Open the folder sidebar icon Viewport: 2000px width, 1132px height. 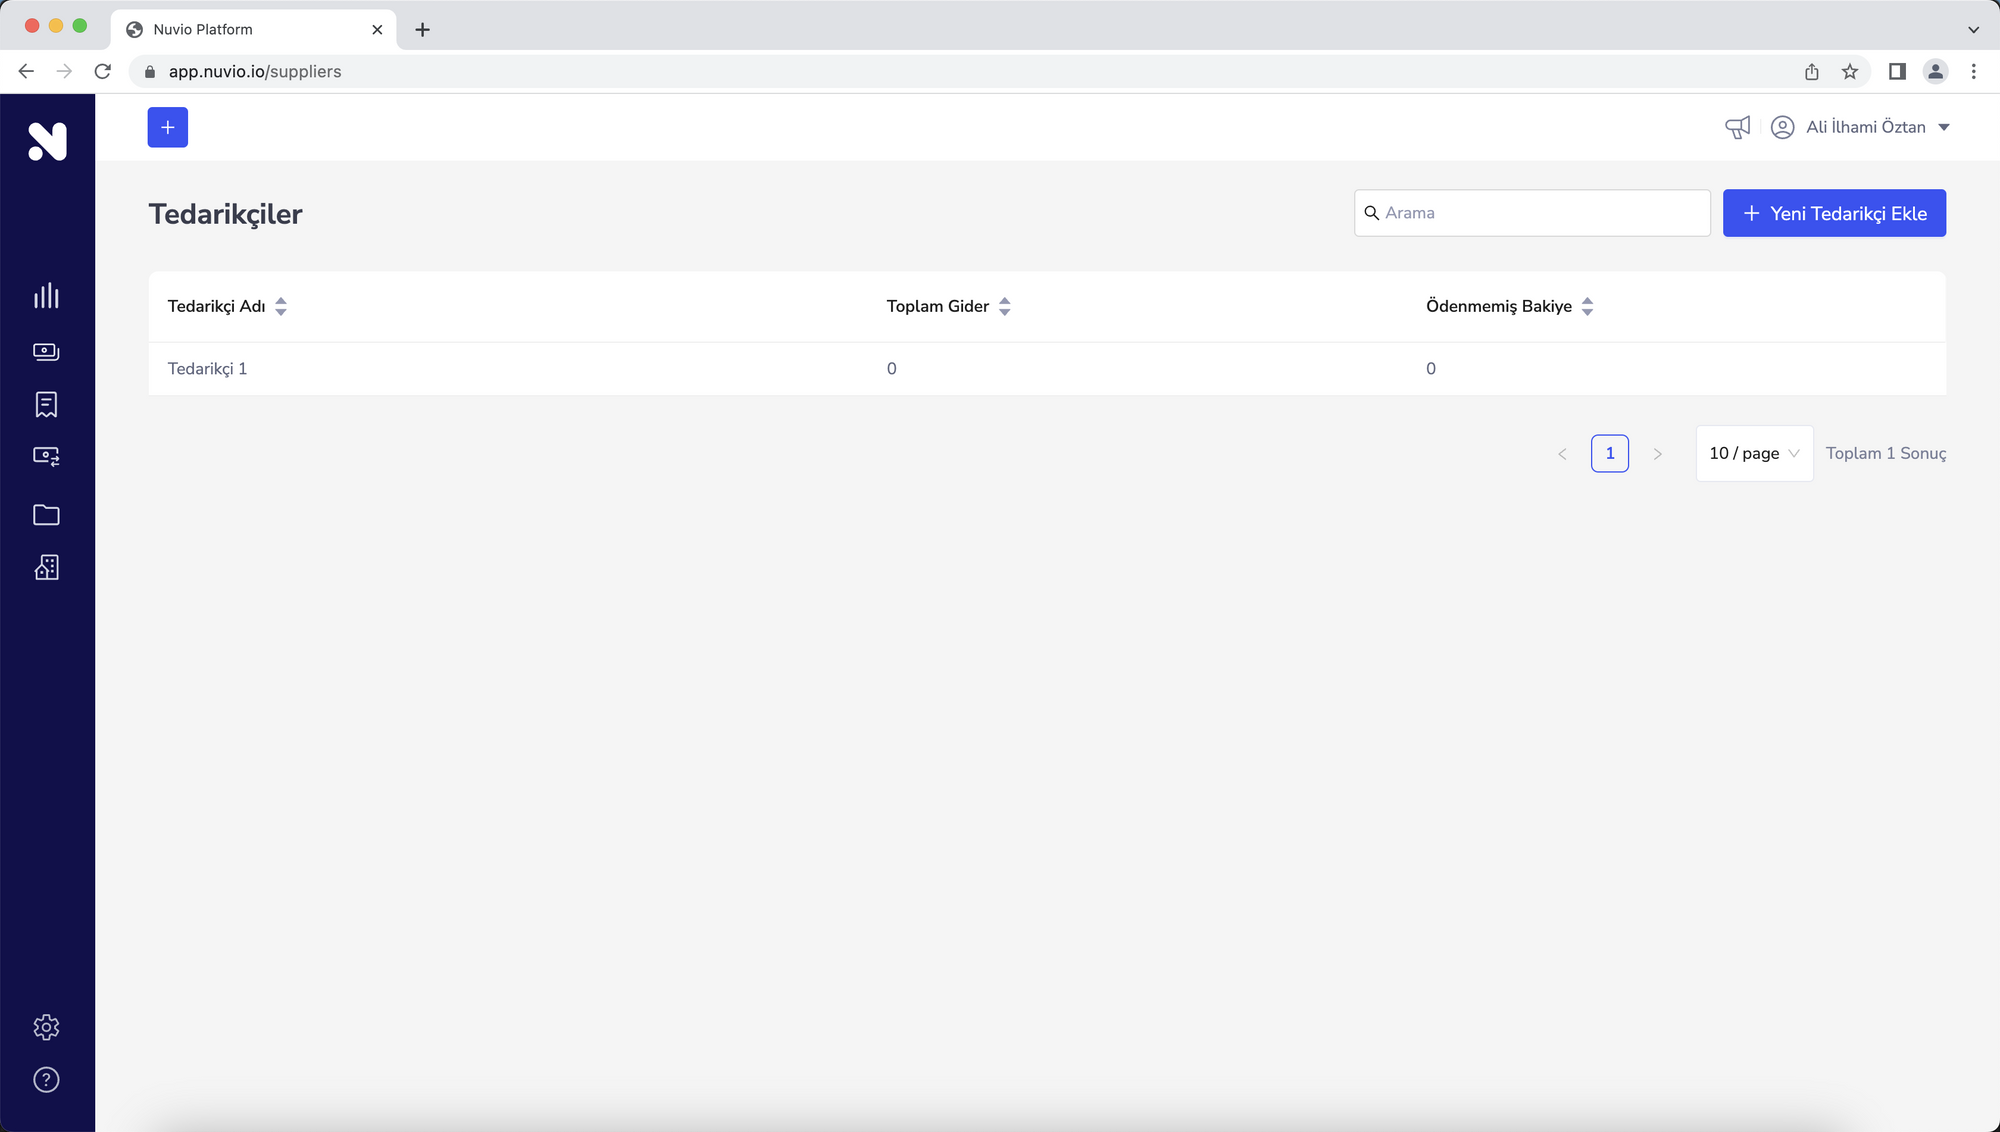pos(46,514)
